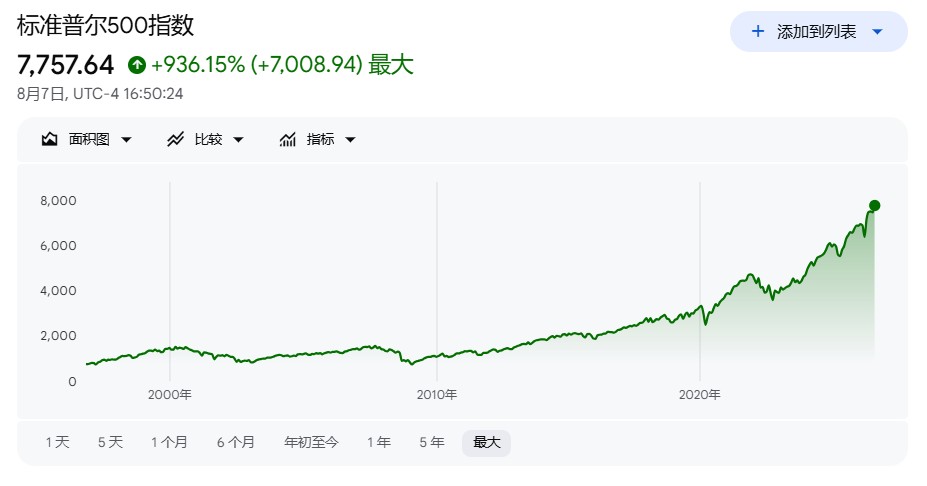Choose the 6 个月 time range
Viewport: 927px width, 486px height.
[235, 442]
